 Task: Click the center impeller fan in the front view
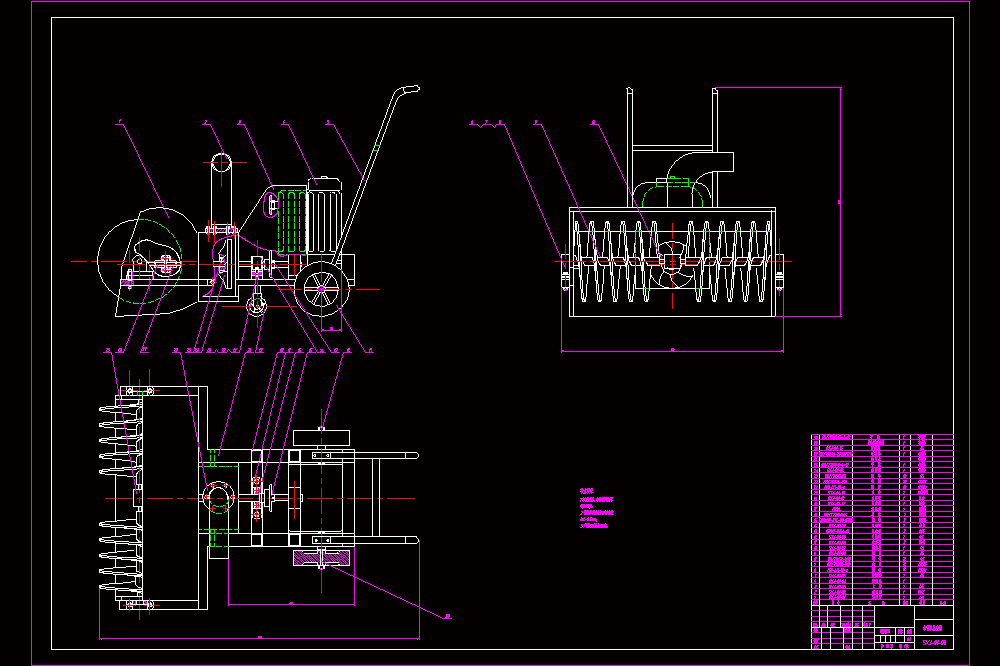tap(673, 263)
